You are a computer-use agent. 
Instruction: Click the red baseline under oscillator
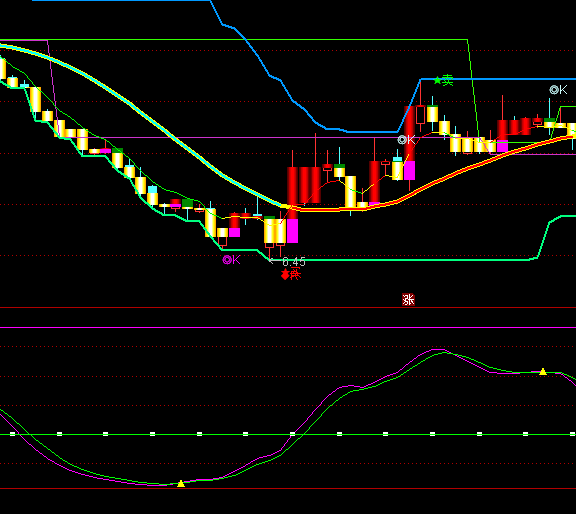point(288,489)
